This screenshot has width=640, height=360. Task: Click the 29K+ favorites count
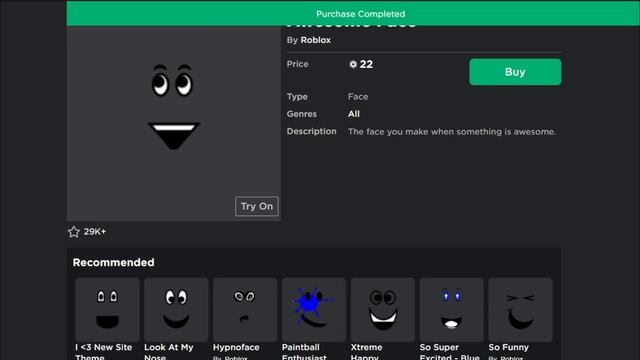95,232
